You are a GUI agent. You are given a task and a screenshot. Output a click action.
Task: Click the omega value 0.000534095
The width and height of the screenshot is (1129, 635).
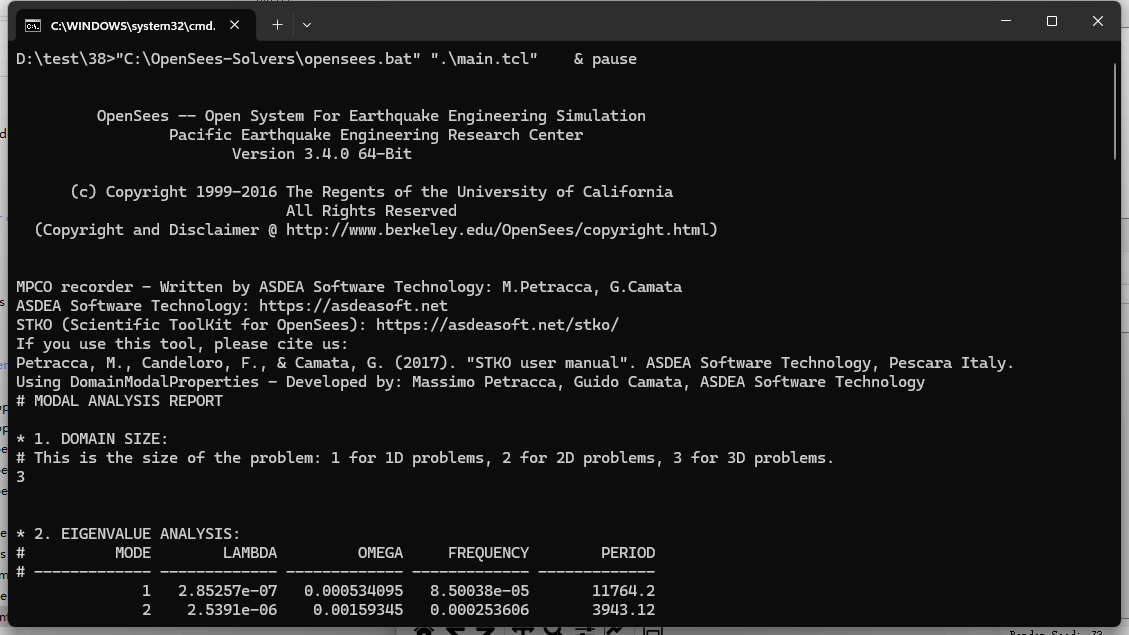(x=354, y=591)
